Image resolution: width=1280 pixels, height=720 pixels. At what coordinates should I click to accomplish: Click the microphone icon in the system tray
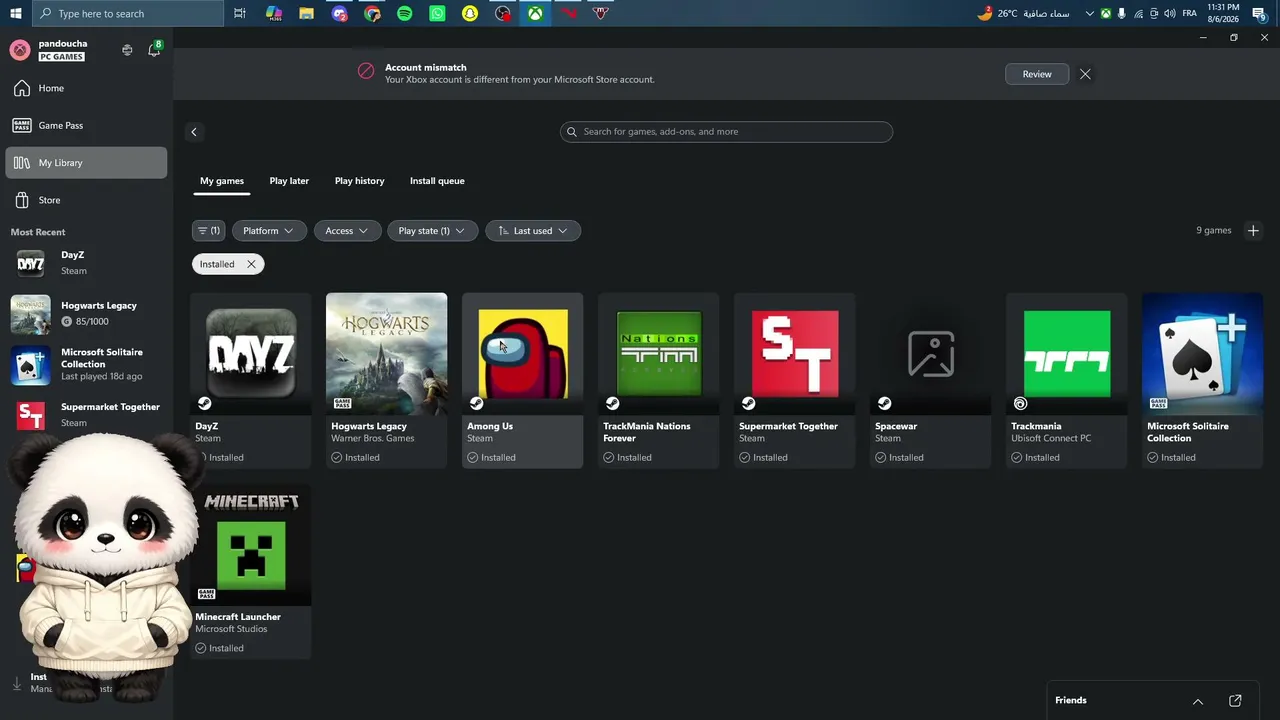point(1121,13)
